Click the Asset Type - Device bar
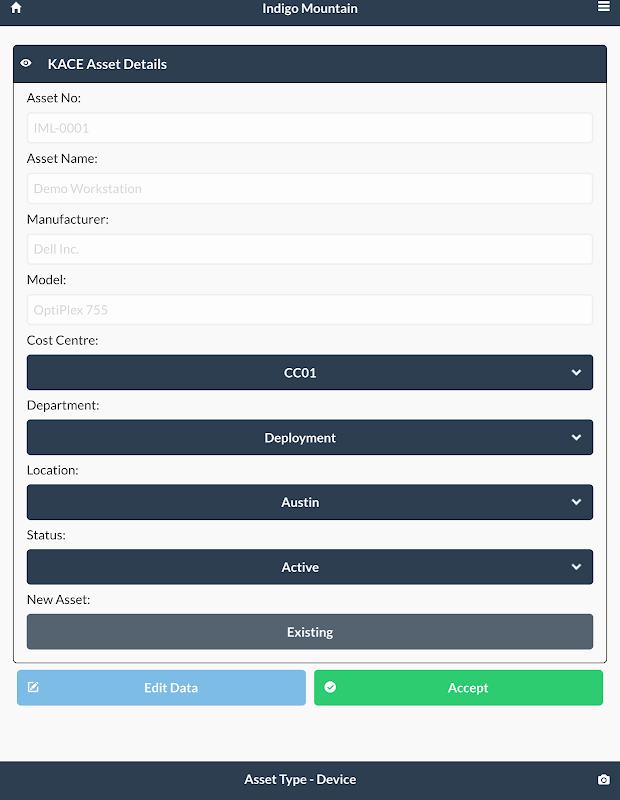 pos(300,780)
